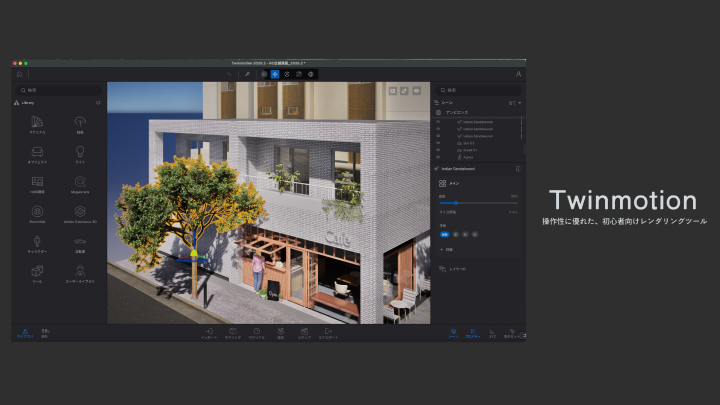Toggle the world axis globe icon
Image resolution: width=720 pixels, height=405 pixels.
[310, 74]
